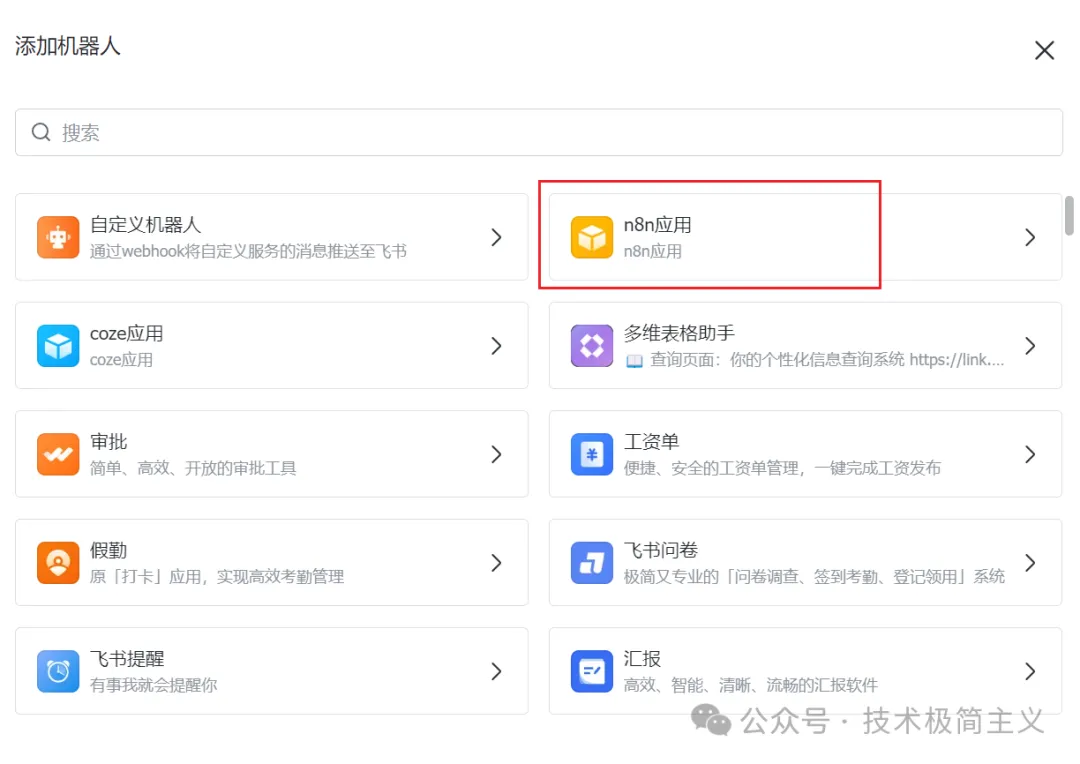Expand the 飞书提醒 chevron arrow
The height and width of the screenshot is (764, 1080).
coord(497,671)
